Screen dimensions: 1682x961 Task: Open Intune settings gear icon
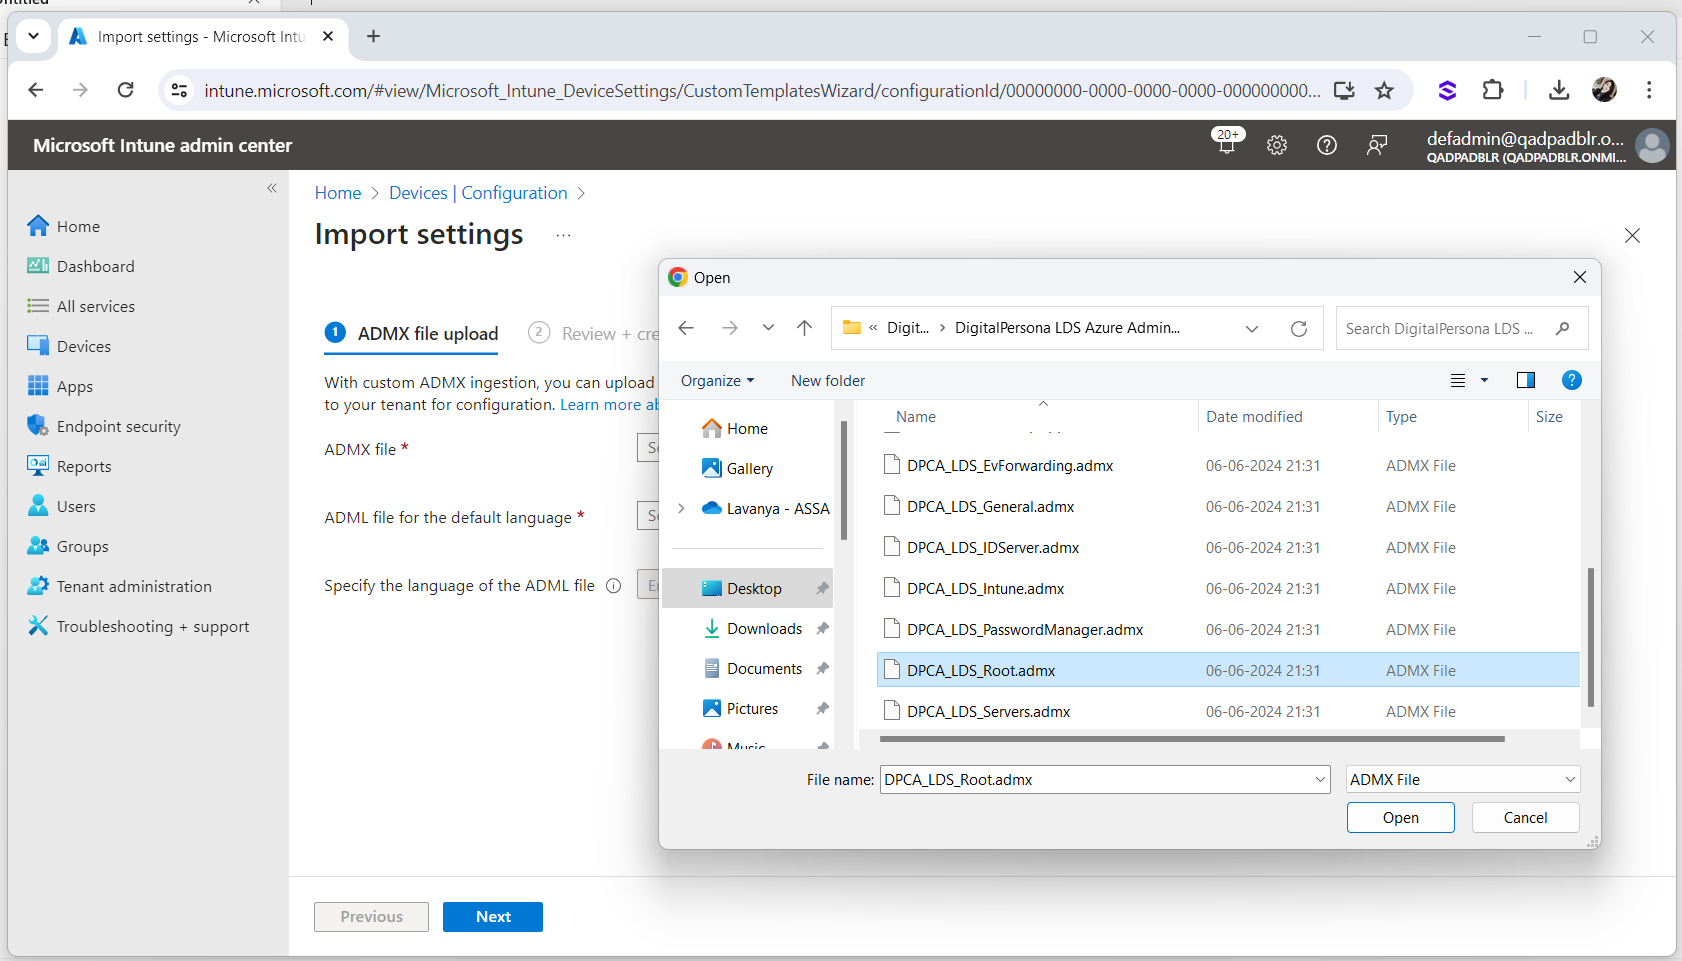click(1277, 145)
